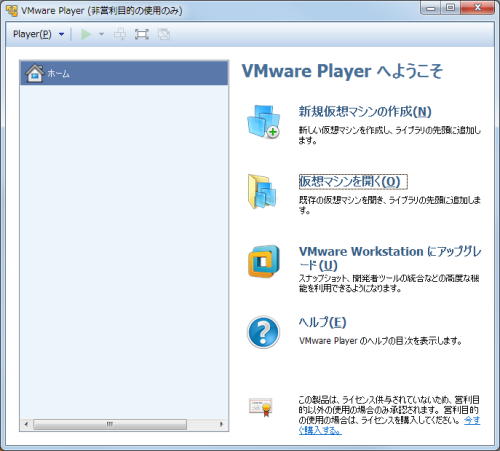Click 新規仮想マシンの作成(N) link
Image resolution: width=500 pixels, height=451 pixels.
[365, 112]
